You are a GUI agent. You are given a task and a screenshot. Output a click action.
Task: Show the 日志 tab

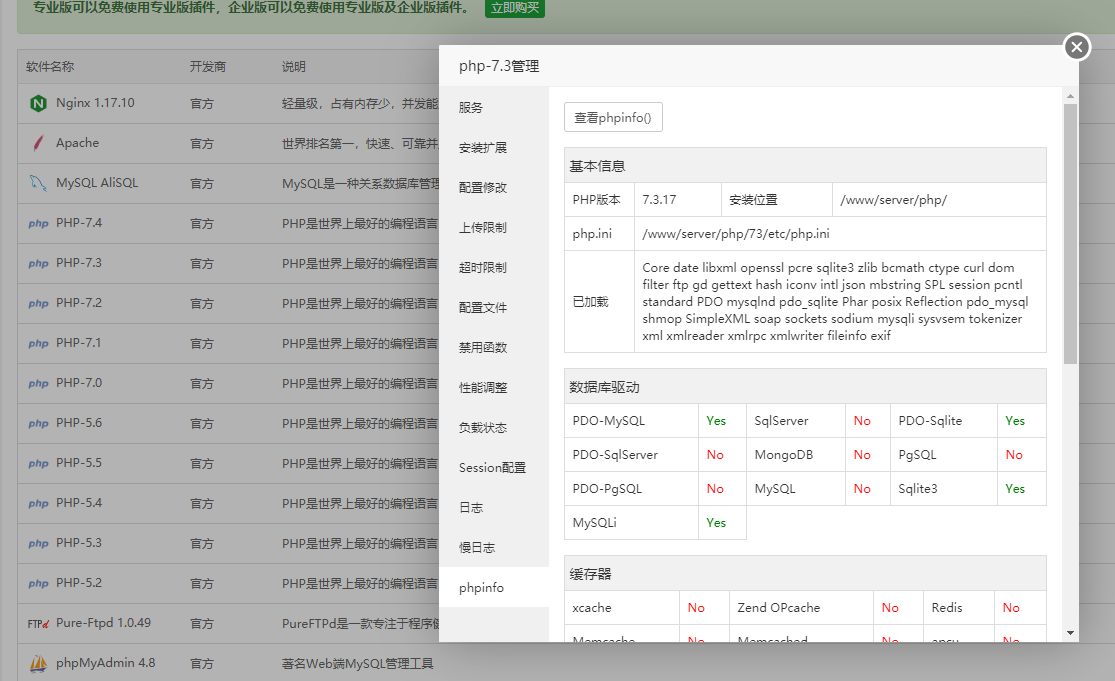click(494, 507)
